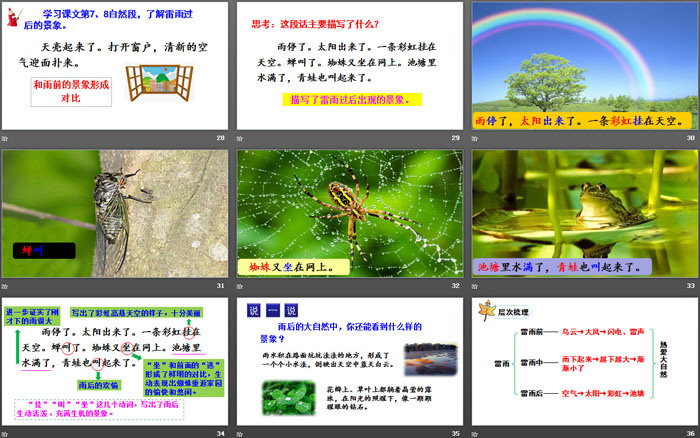Click the slide number label 28
The width and height of the screenshot is (700, 438).
pyautogui.click(x=221, y=138)
